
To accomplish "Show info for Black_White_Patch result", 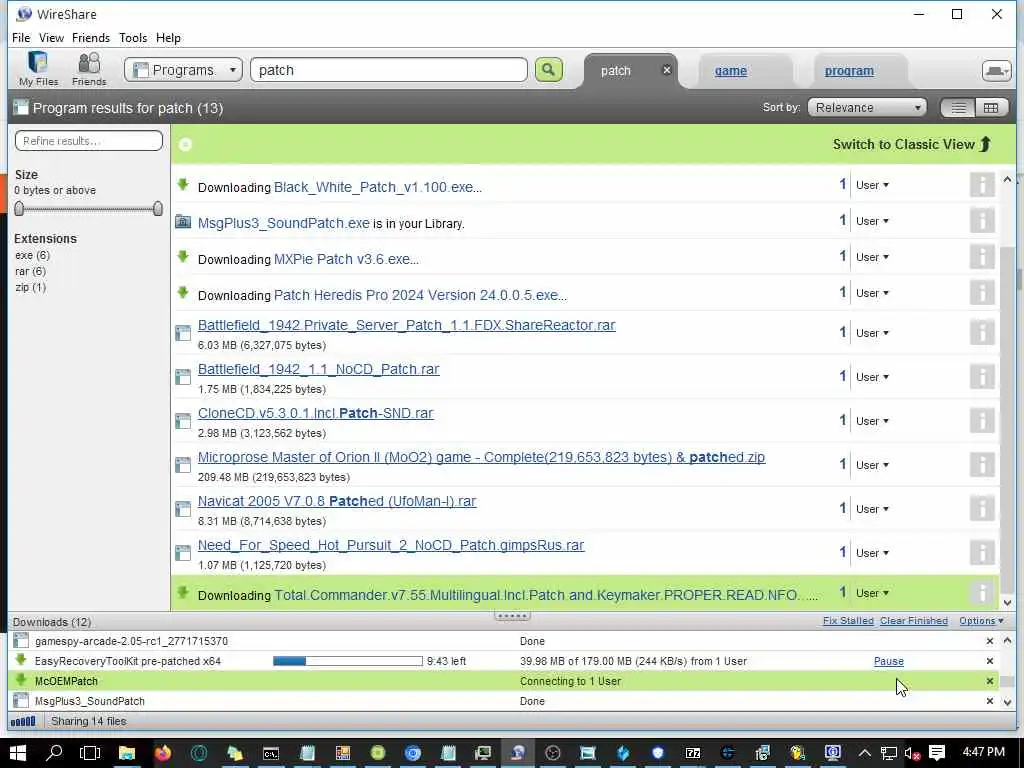I will (x=982, y=185).
